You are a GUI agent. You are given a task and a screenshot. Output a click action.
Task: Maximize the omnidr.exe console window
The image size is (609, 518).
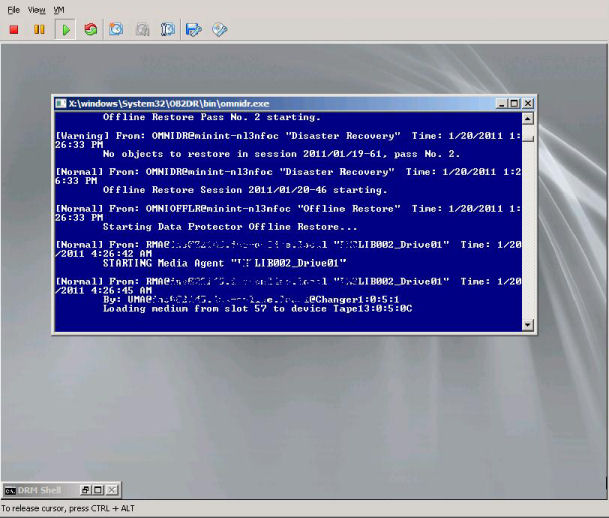(514, 103)
